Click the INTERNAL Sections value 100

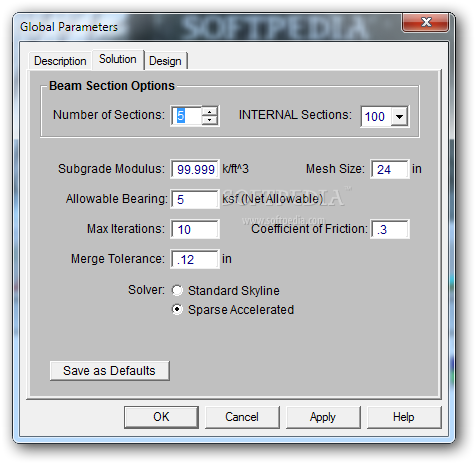pyautogui.click(x=376, y=116)
